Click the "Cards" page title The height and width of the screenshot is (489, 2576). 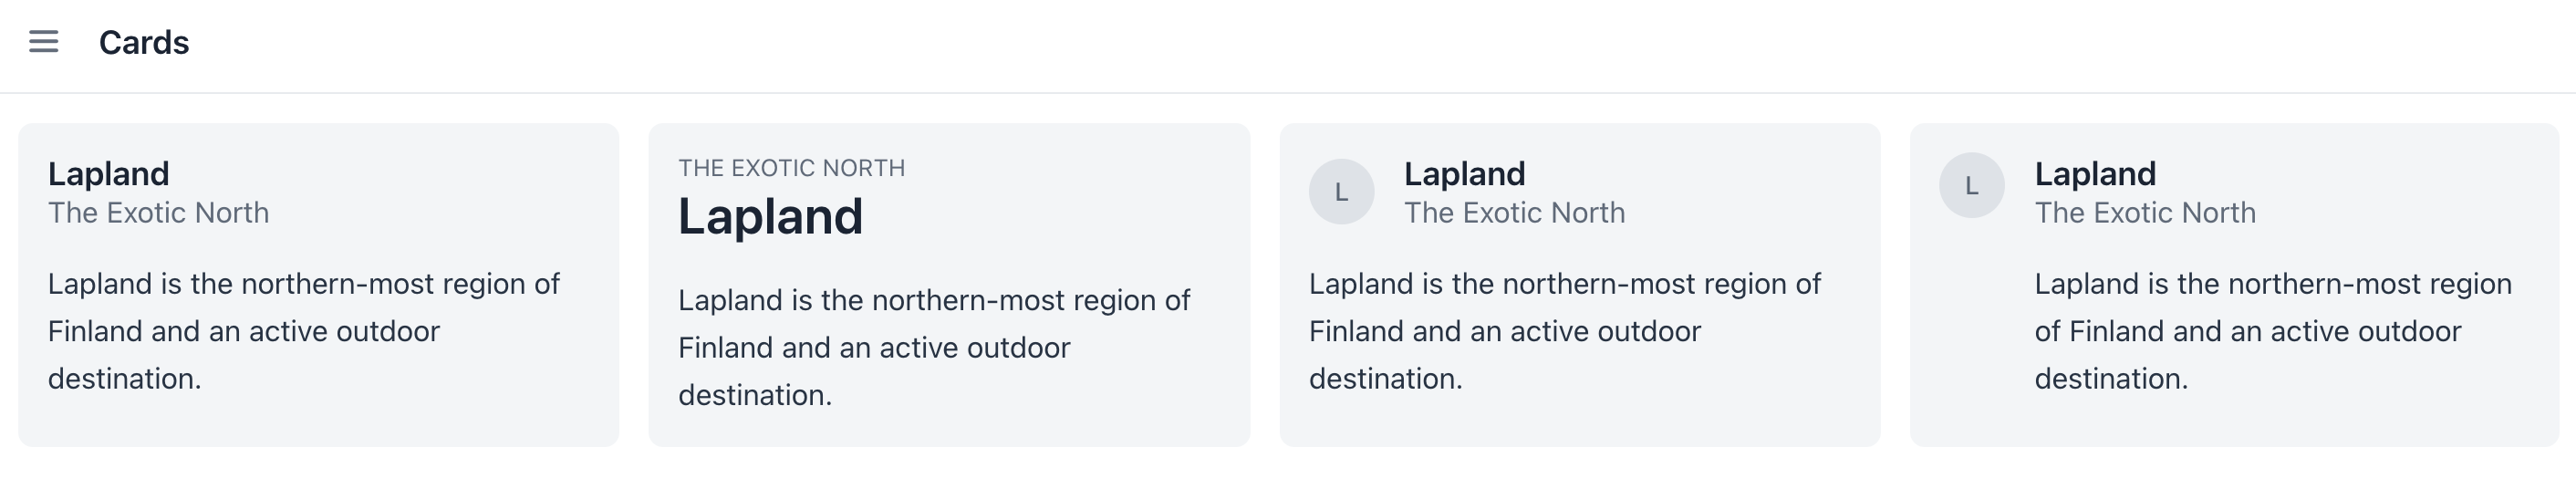point(144,43)
